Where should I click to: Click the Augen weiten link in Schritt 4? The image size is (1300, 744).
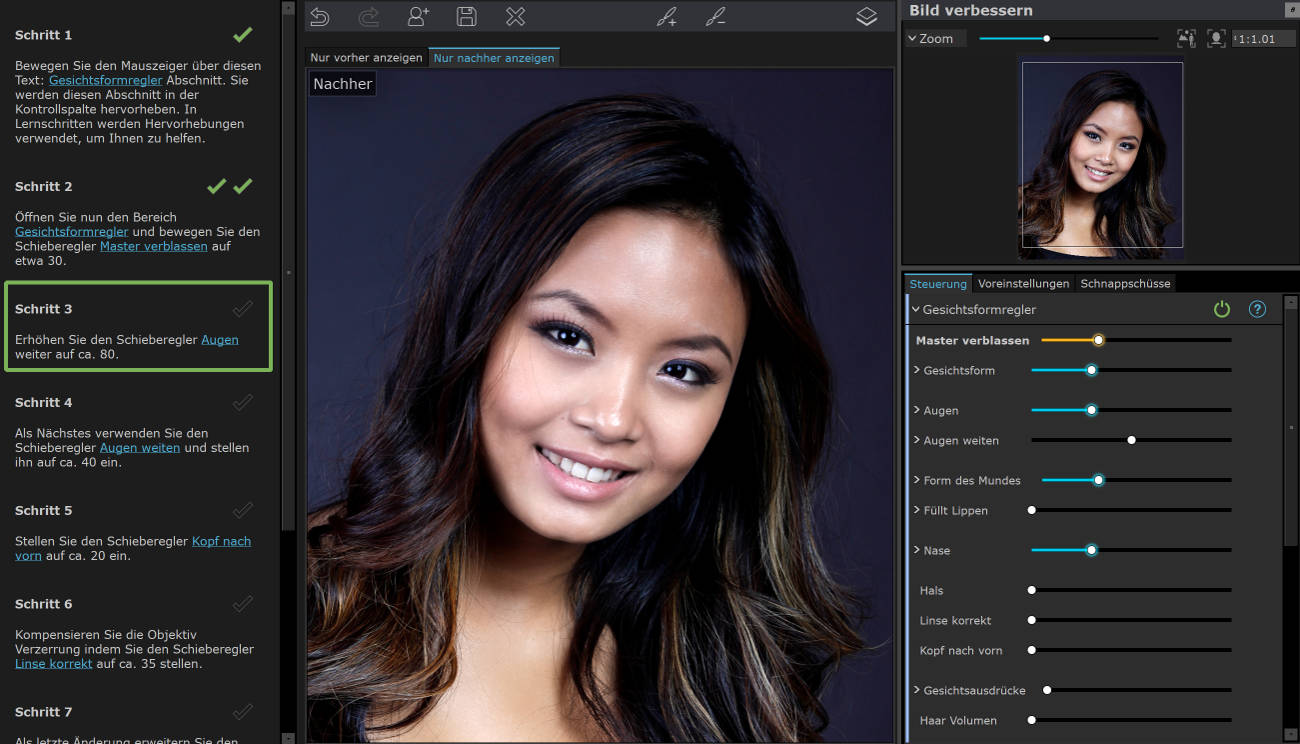[140, 448]
